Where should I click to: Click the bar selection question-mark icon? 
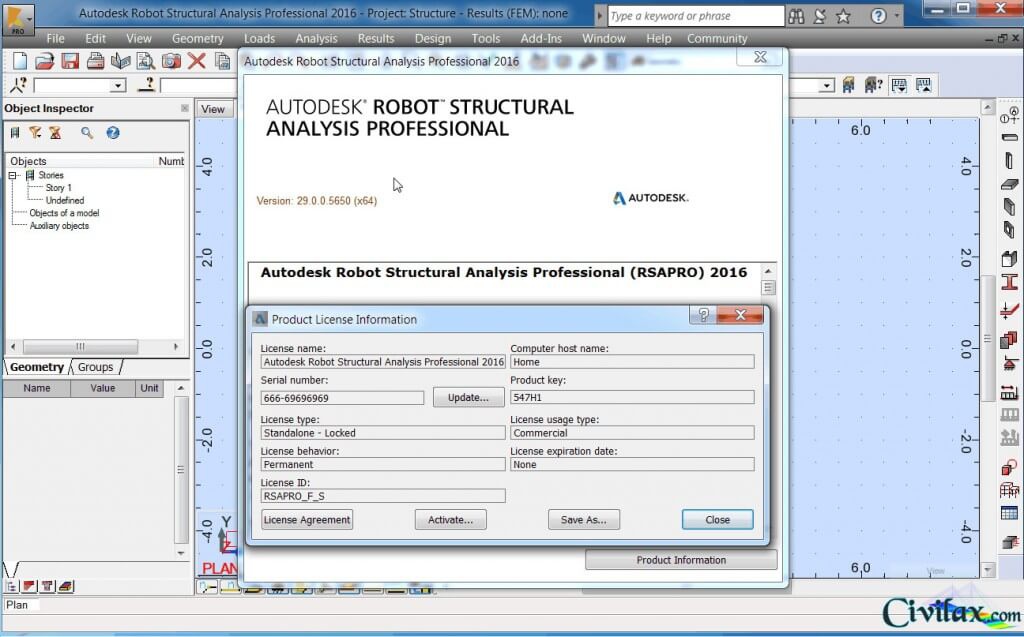[x=147, y=85]
